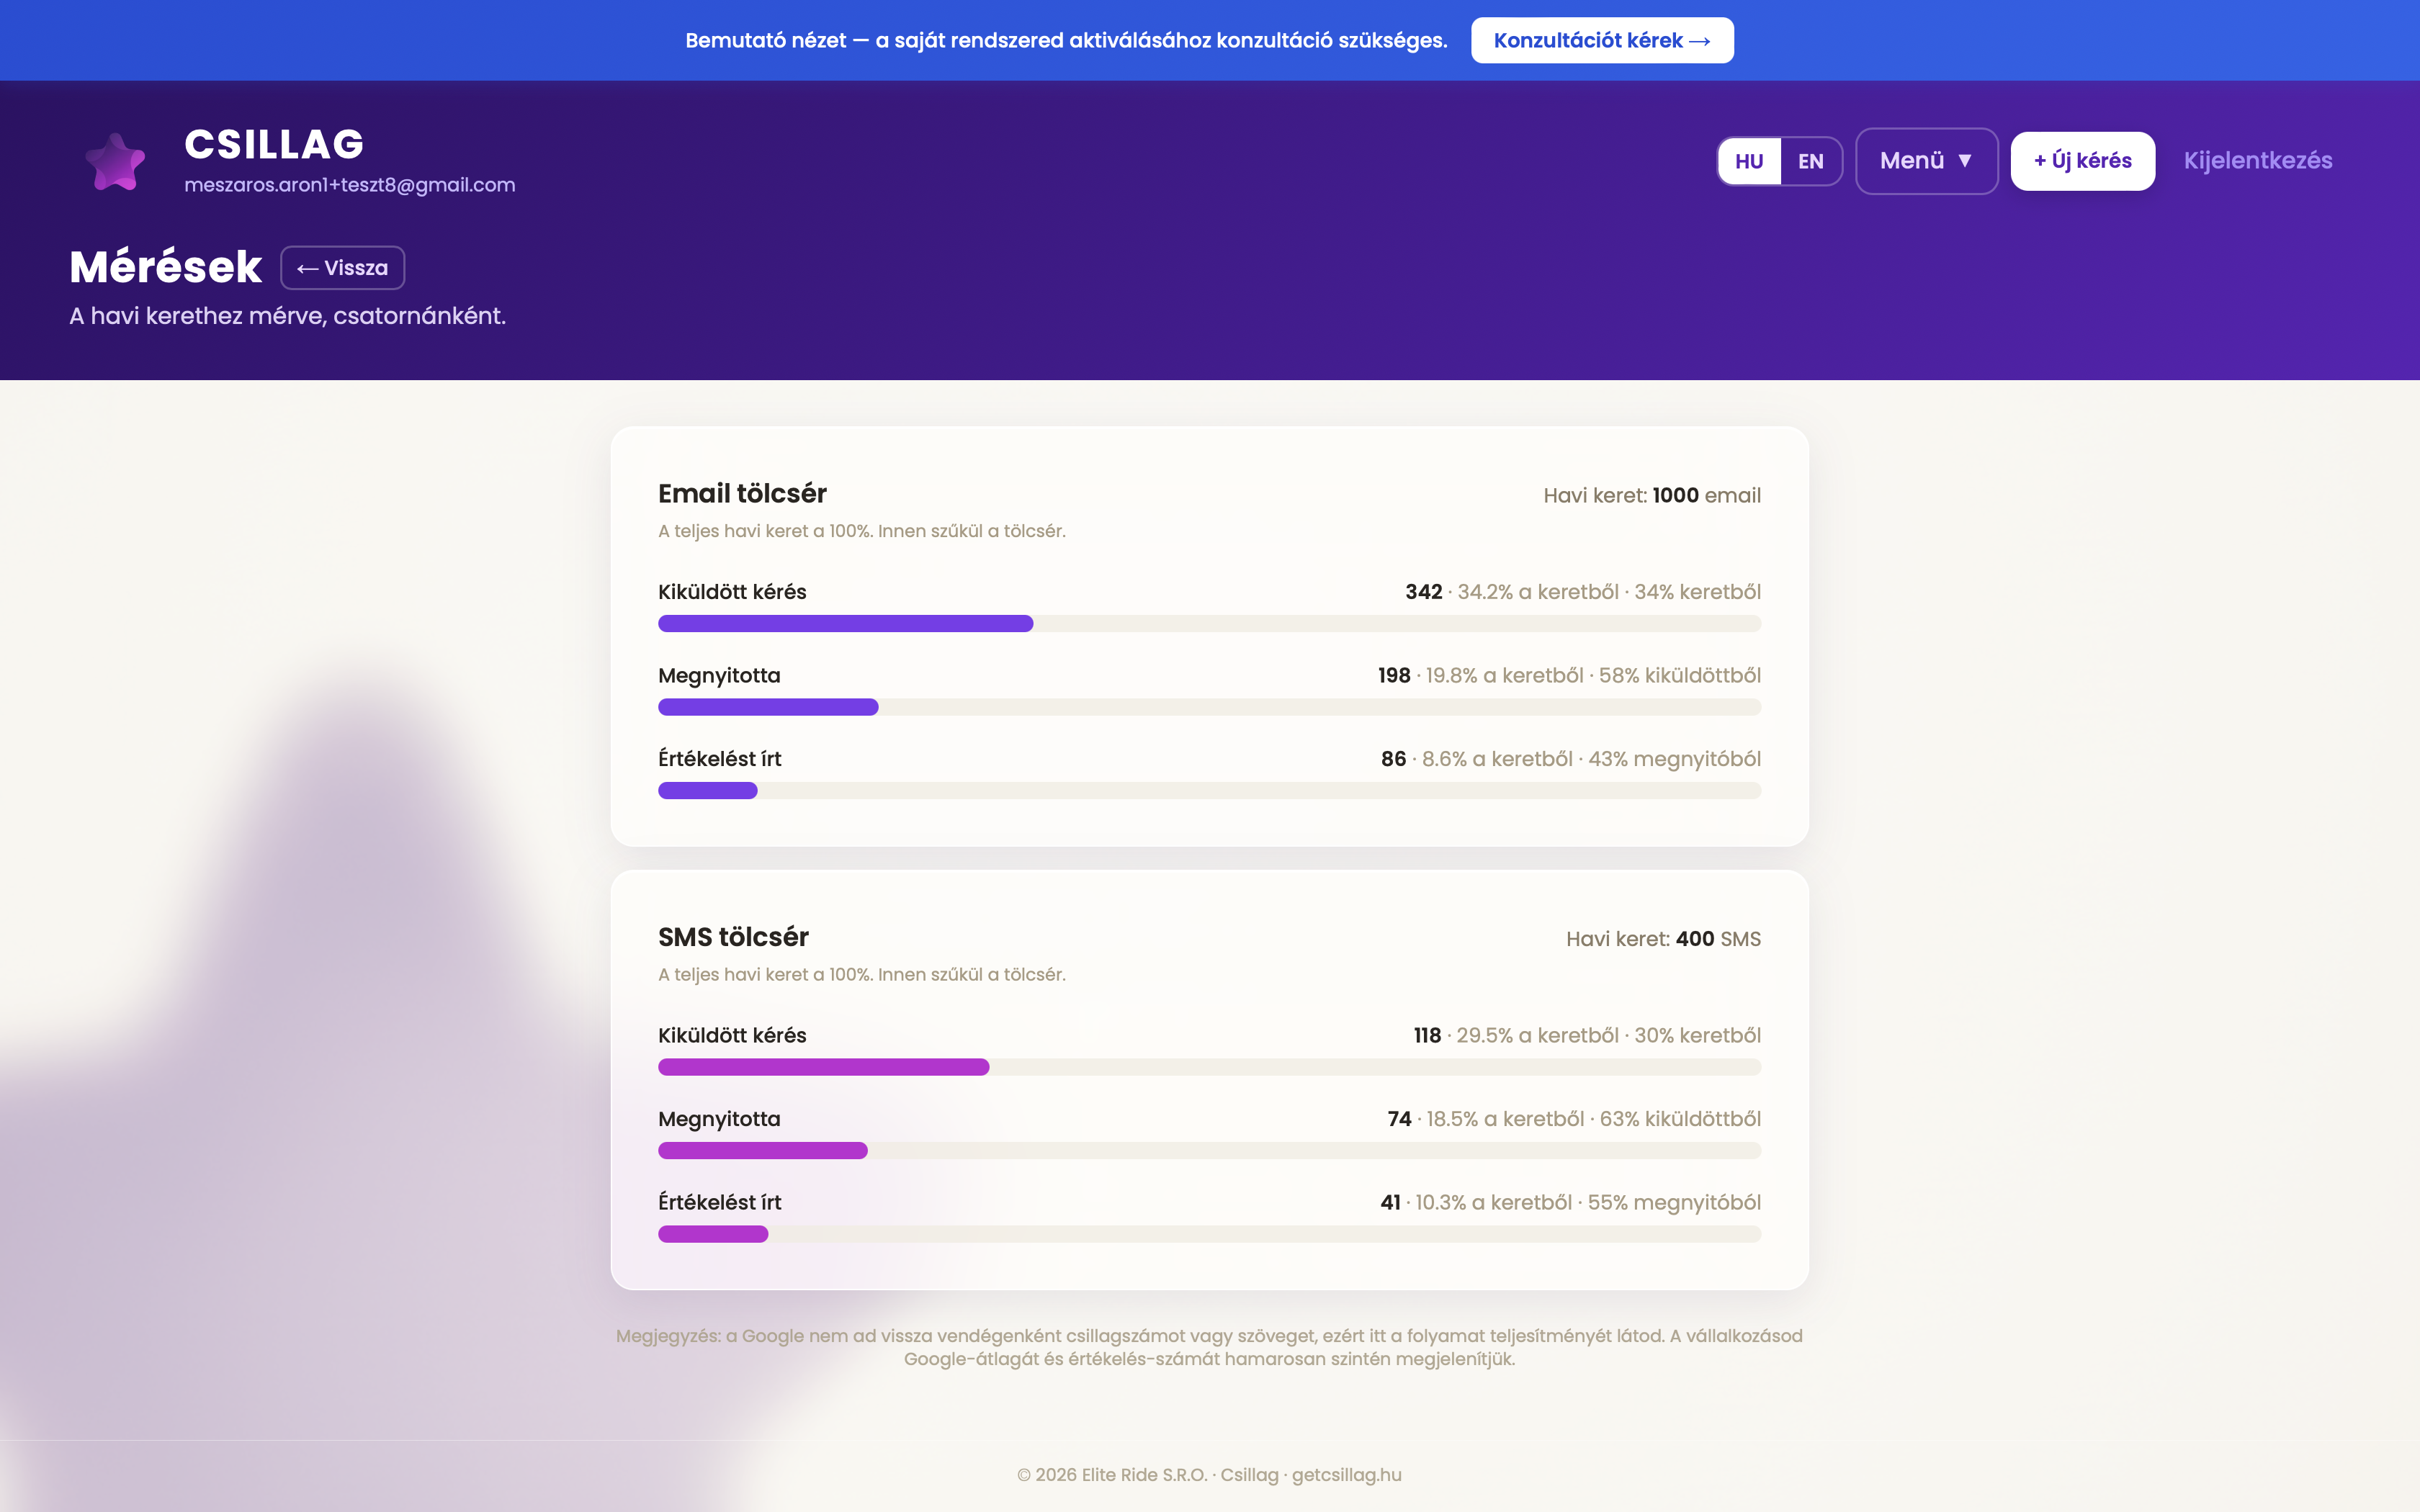Screen dimensions: 2420x1512
Task: Click the Konzultációt kérek button
Action: coord(1602,40)
